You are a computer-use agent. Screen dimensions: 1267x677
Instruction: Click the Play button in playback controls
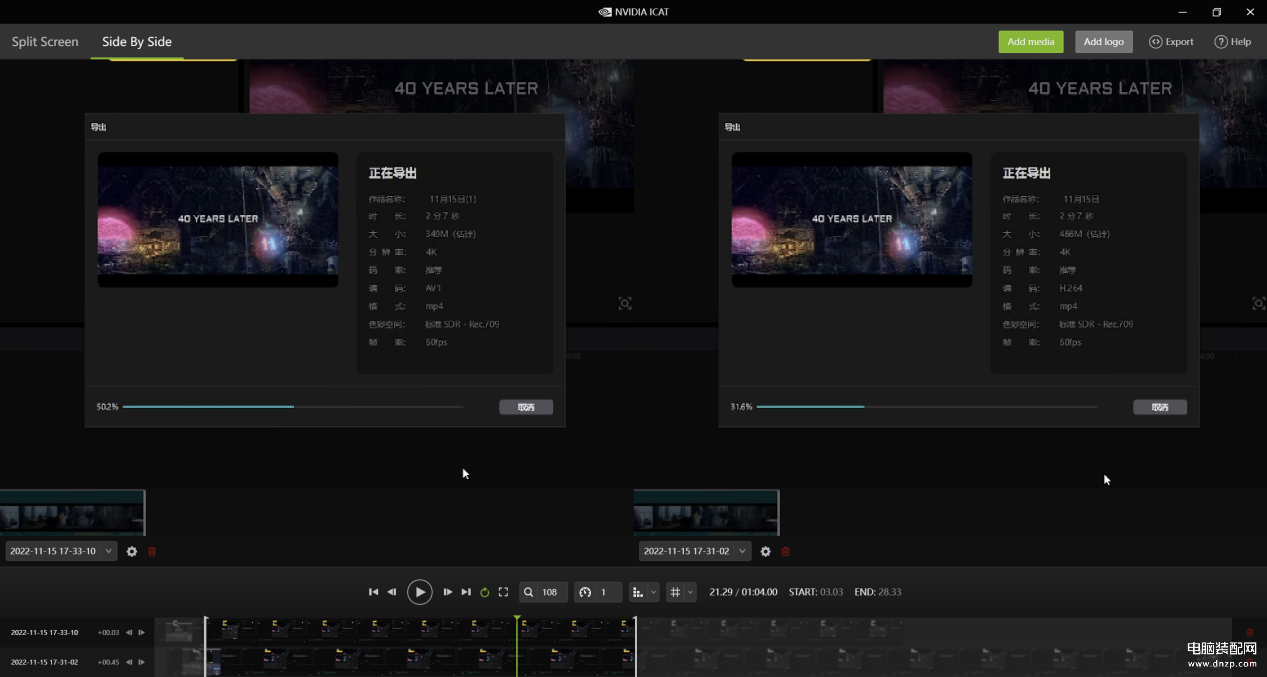[420, 592]
